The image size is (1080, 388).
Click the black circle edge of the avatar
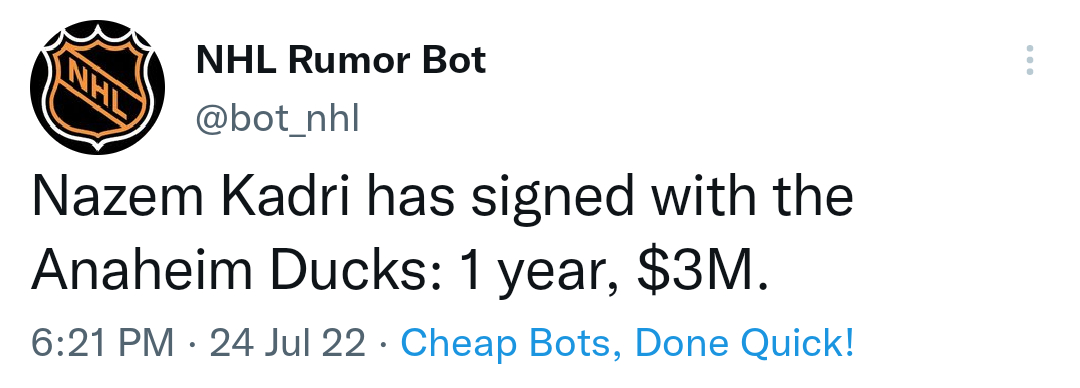click(39, 88)
